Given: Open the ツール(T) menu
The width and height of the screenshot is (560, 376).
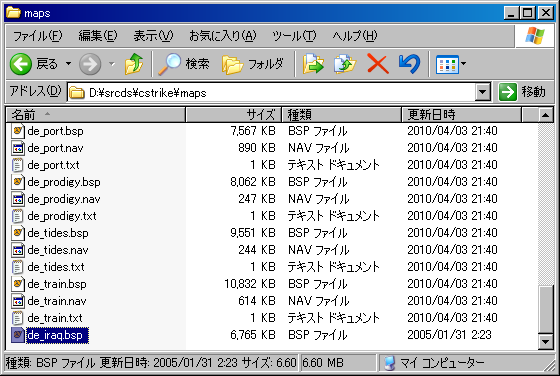Looking at the screenshot, I should click(294, 36).
